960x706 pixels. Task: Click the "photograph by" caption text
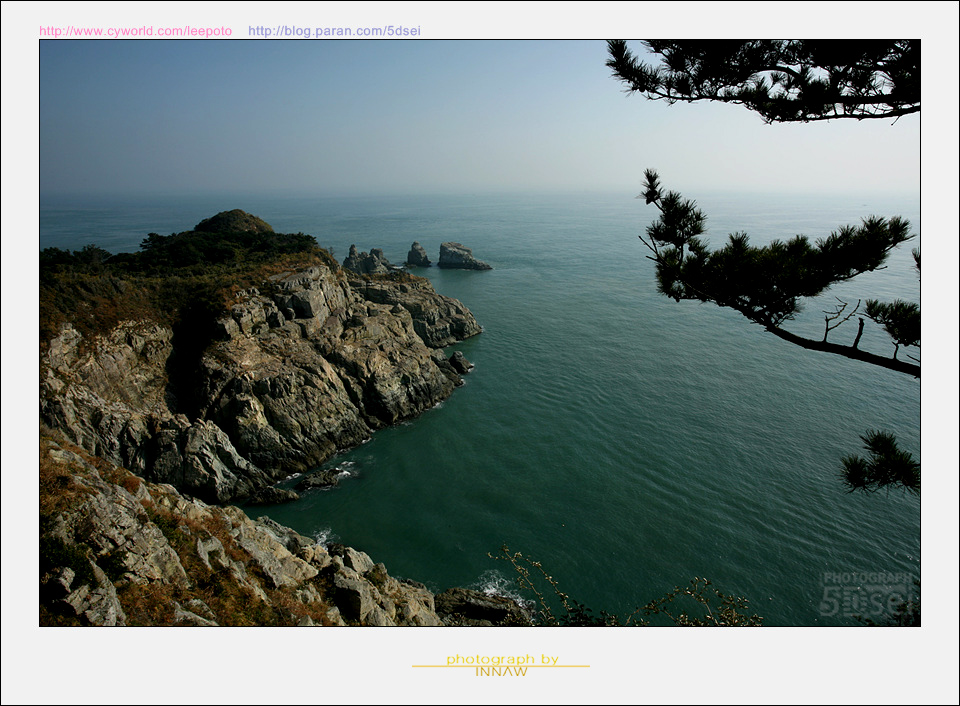pos(502,659)
